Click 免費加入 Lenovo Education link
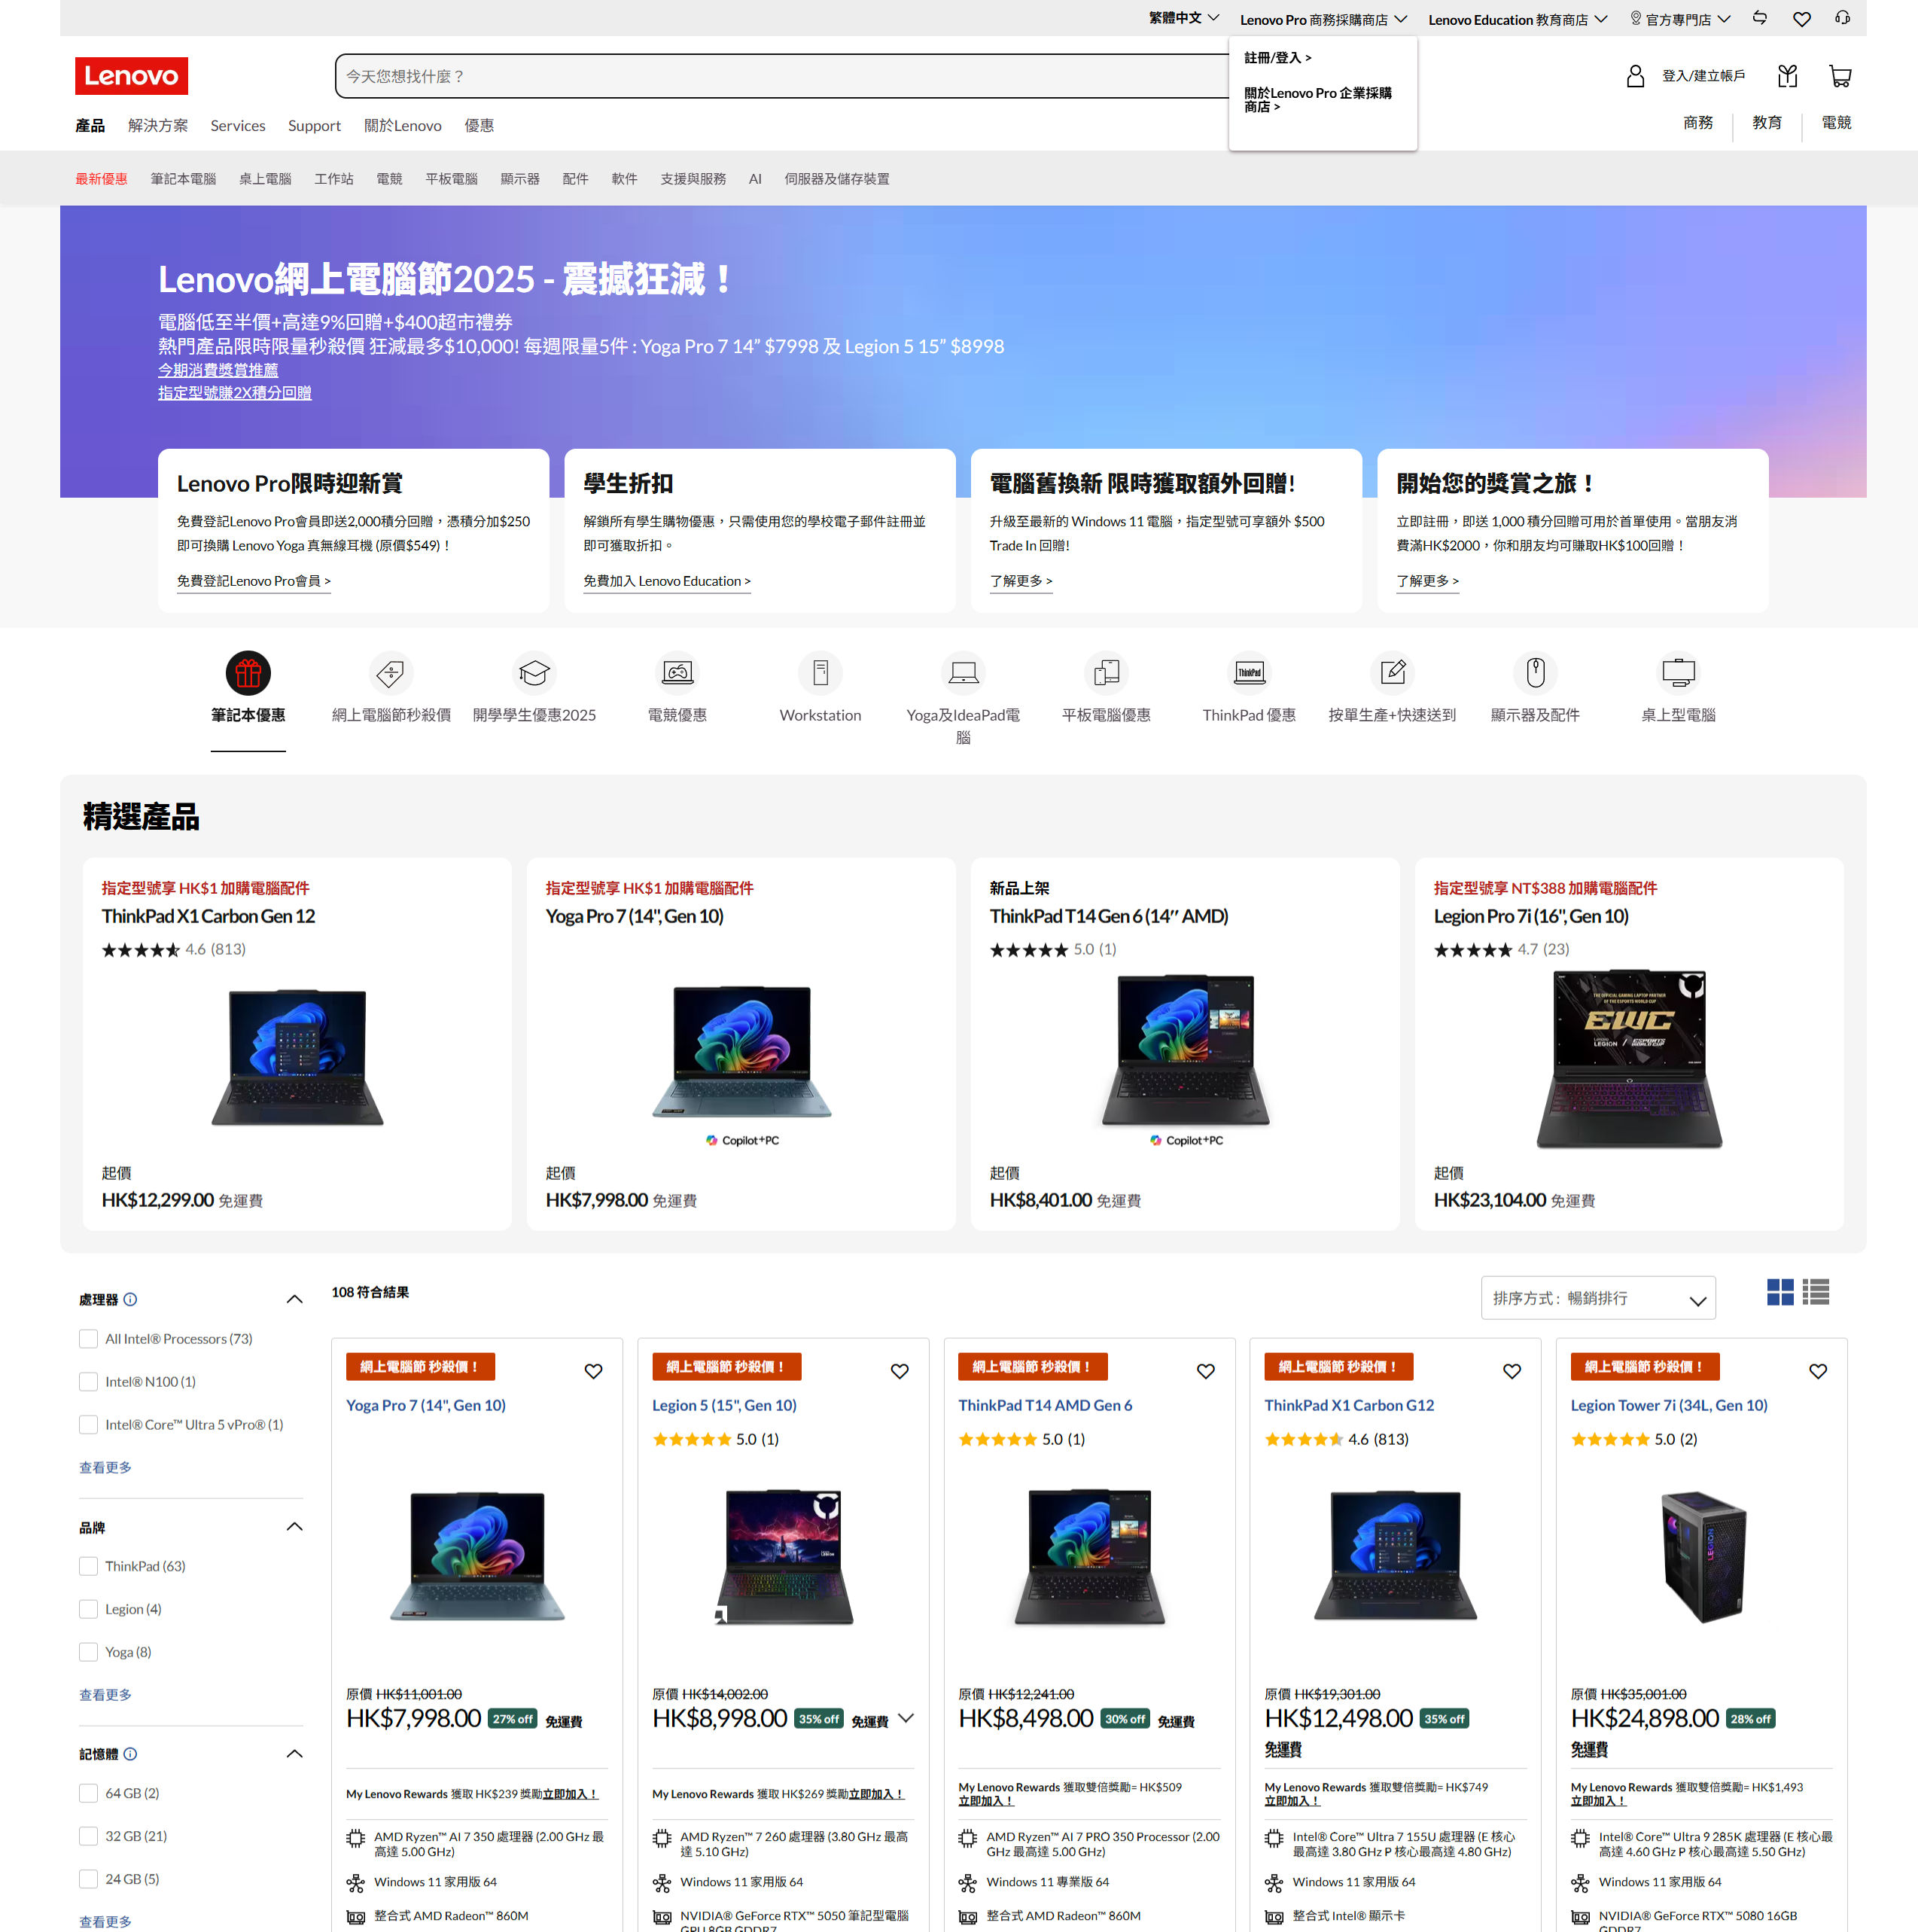This screenshot has height=1932, width=1918. pos(666,581)
